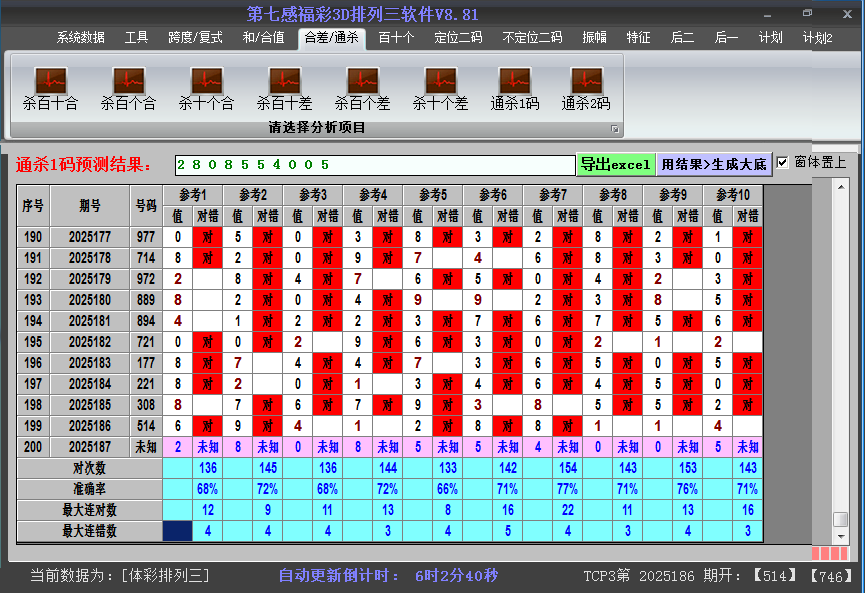Select period cell 2025187
Screen dimensions: 865x593
pyautogui.click(x=90, y=447)
